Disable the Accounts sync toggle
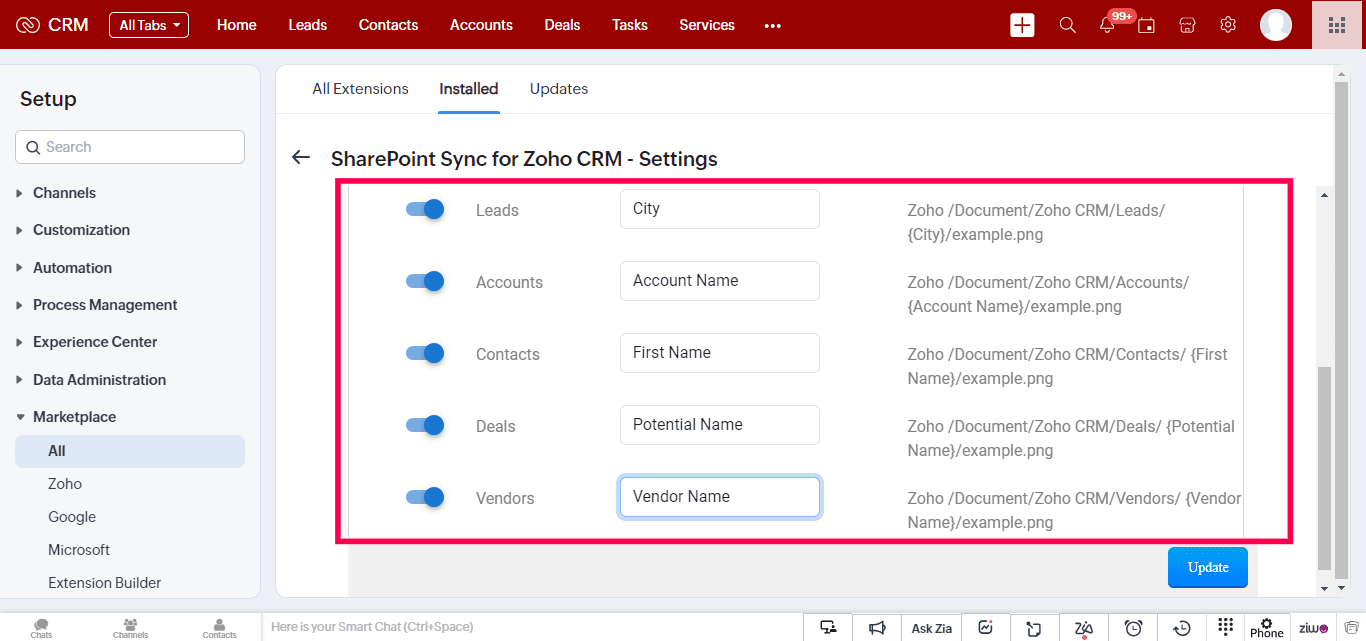This screenshot has width=1366, height=641. [425, 281]
